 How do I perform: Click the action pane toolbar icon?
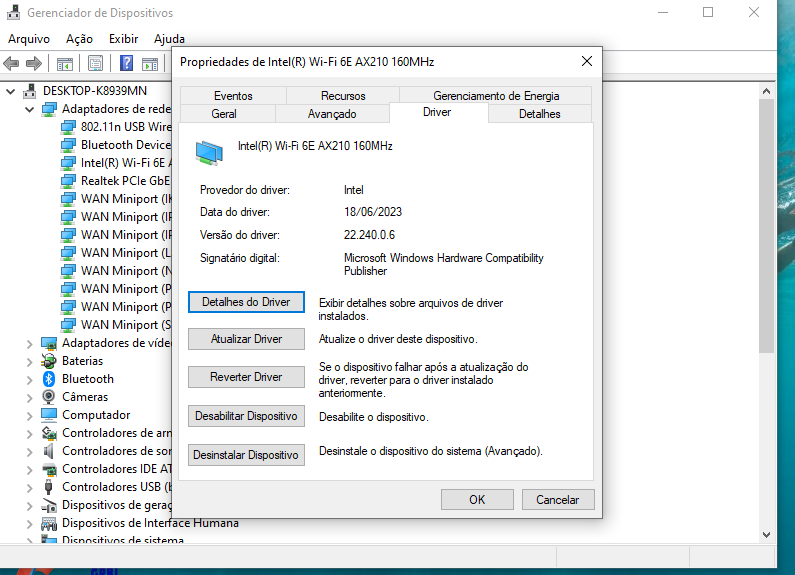click(150, 63)
